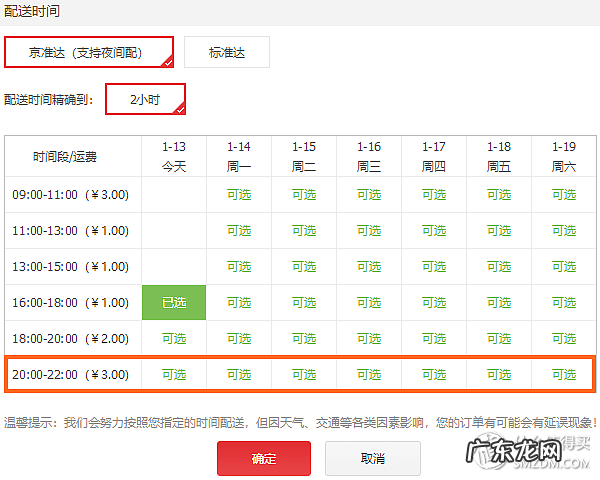This screenshot has width=600, height=480.
Task: Pick 11:00-13:00 delivery on 1-16 周三
Action: pos(369,230)
